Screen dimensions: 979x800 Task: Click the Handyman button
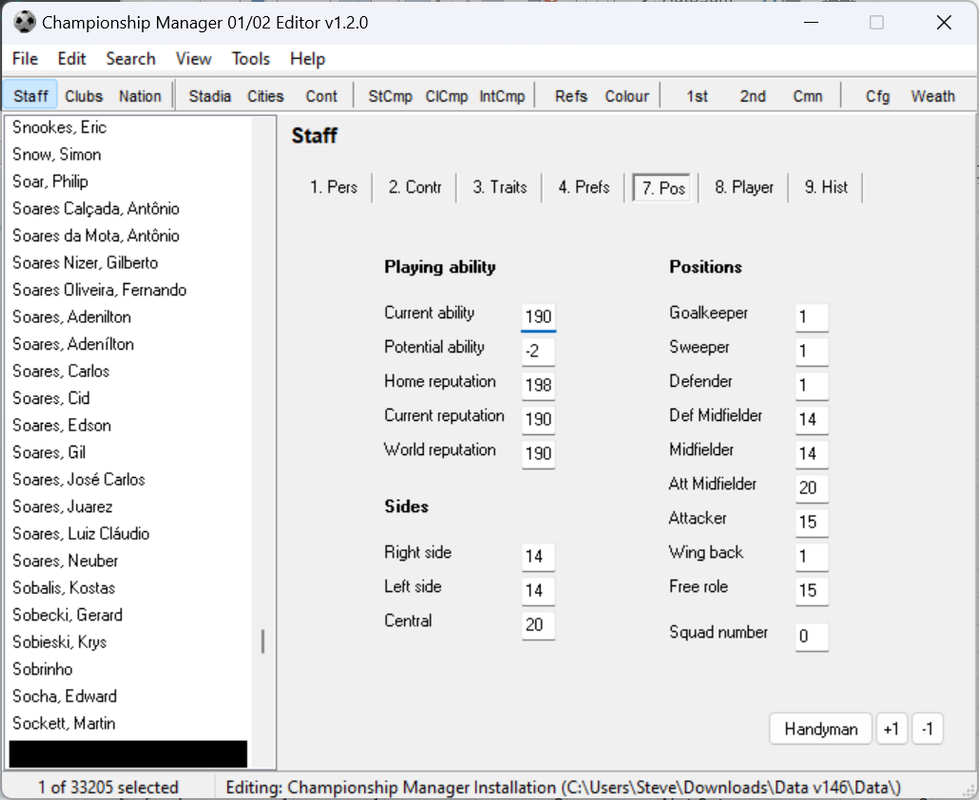pos(820,729)
